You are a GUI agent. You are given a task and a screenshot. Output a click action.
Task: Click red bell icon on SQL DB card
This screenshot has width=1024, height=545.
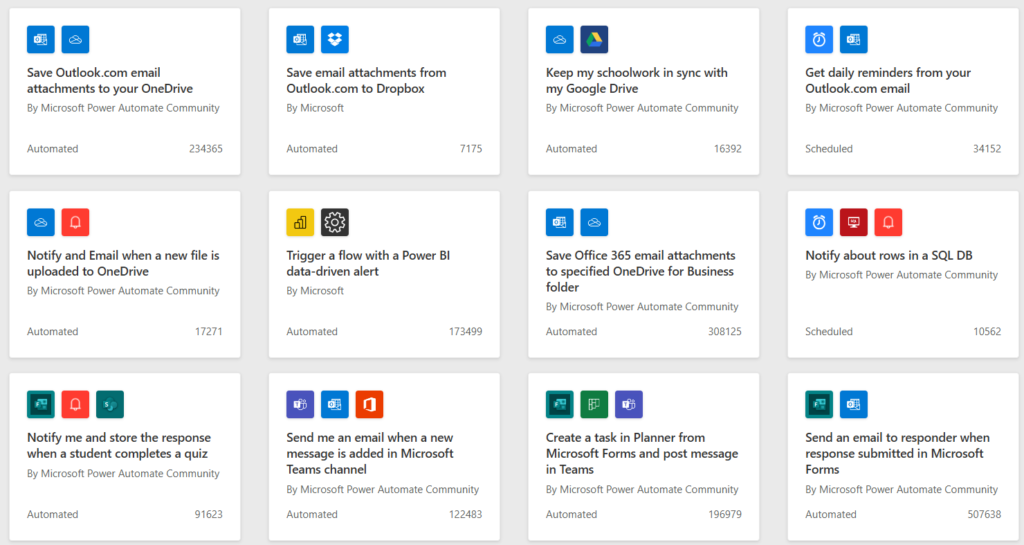[x=888, y=222]
